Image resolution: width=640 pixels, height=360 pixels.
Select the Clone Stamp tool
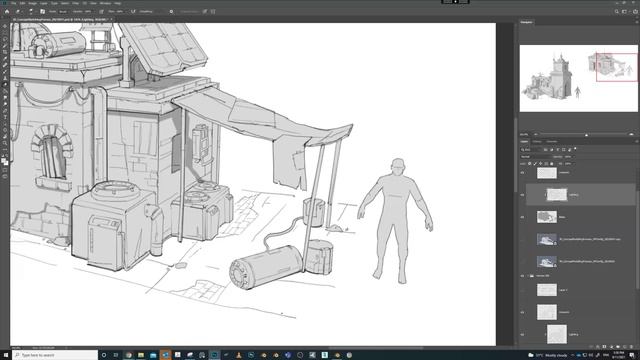coord(5,78)
